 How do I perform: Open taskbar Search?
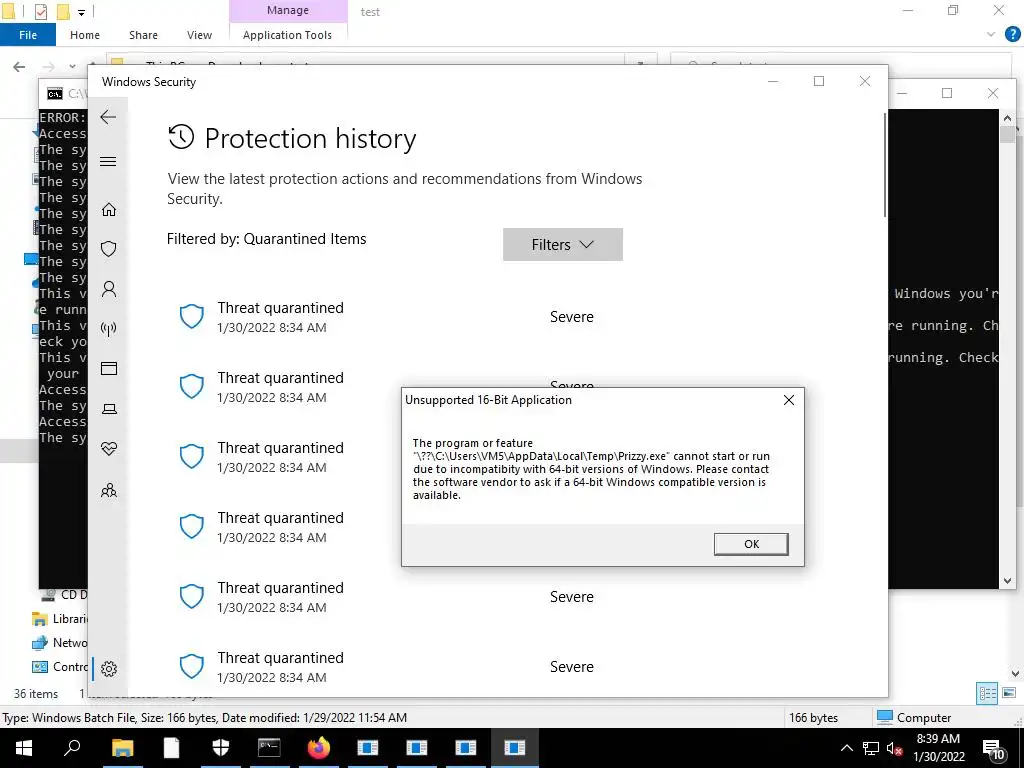72,748
